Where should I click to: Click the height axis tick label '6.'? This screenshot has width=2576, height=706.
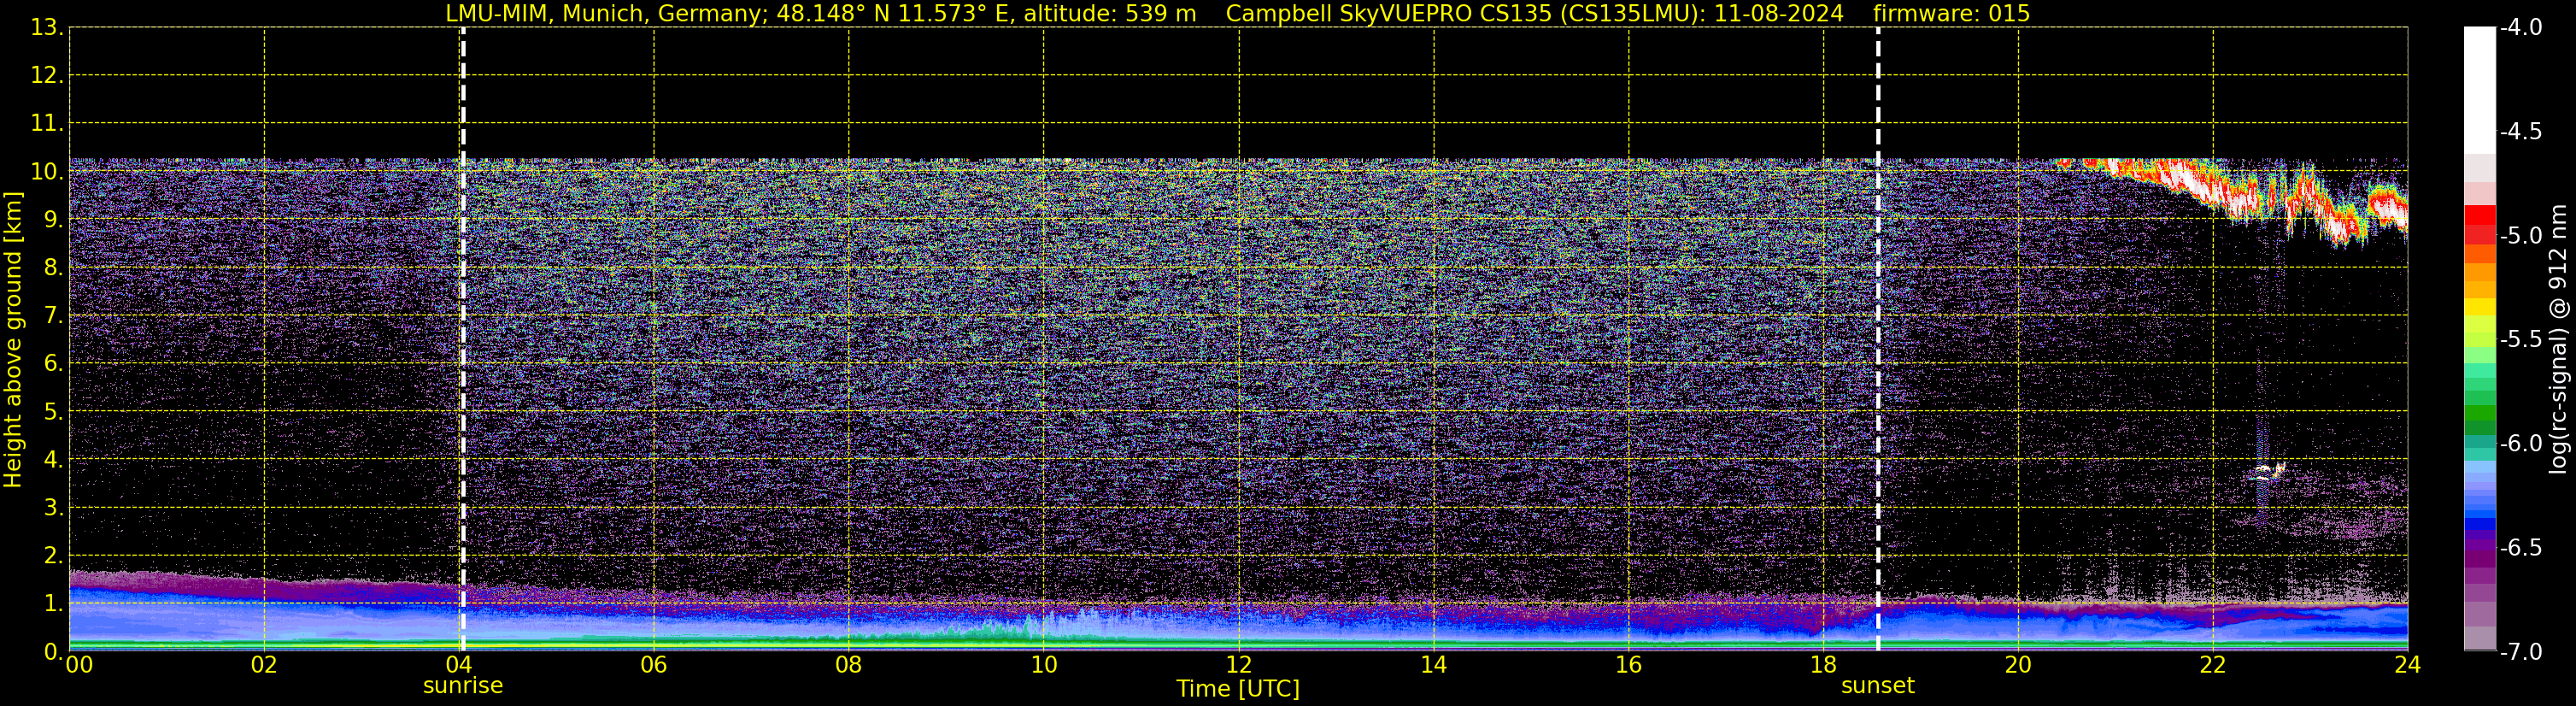pyautogui.click(x=53, y=364)
